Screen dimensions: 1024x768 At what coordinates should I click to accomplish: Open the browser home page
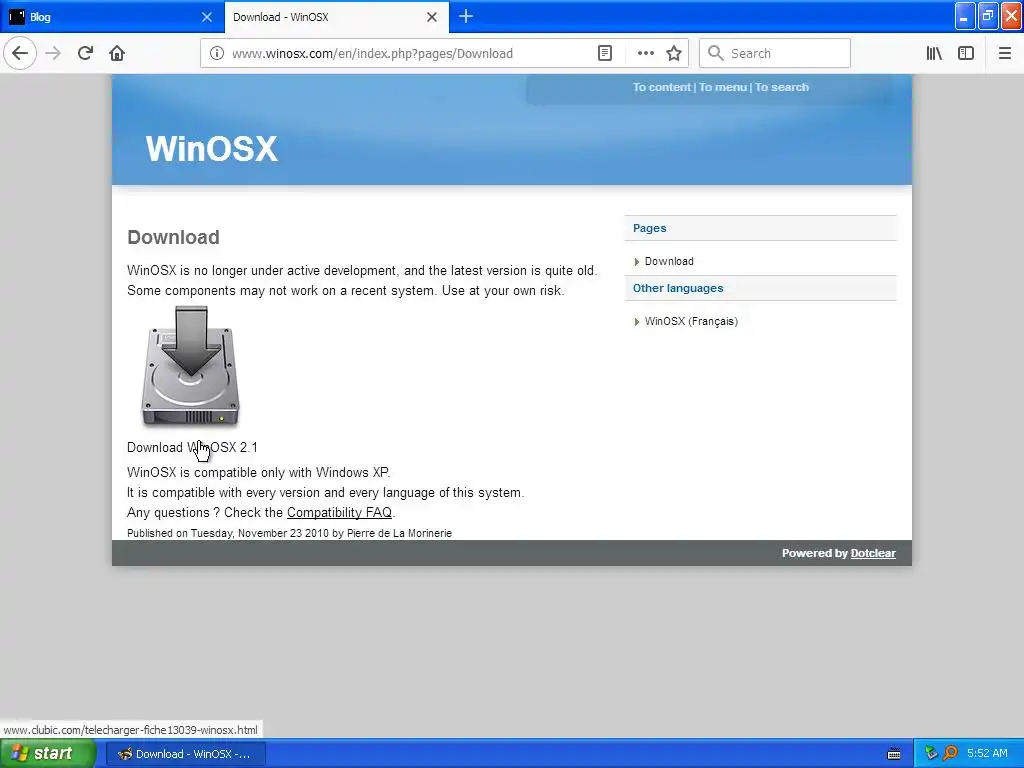[x=117, y=53]
